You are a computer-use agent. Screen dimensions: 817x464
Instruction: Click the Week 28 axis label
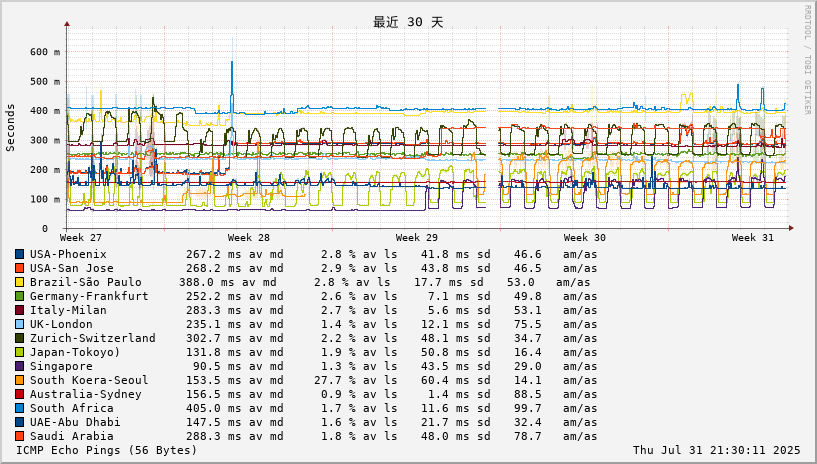249,238
